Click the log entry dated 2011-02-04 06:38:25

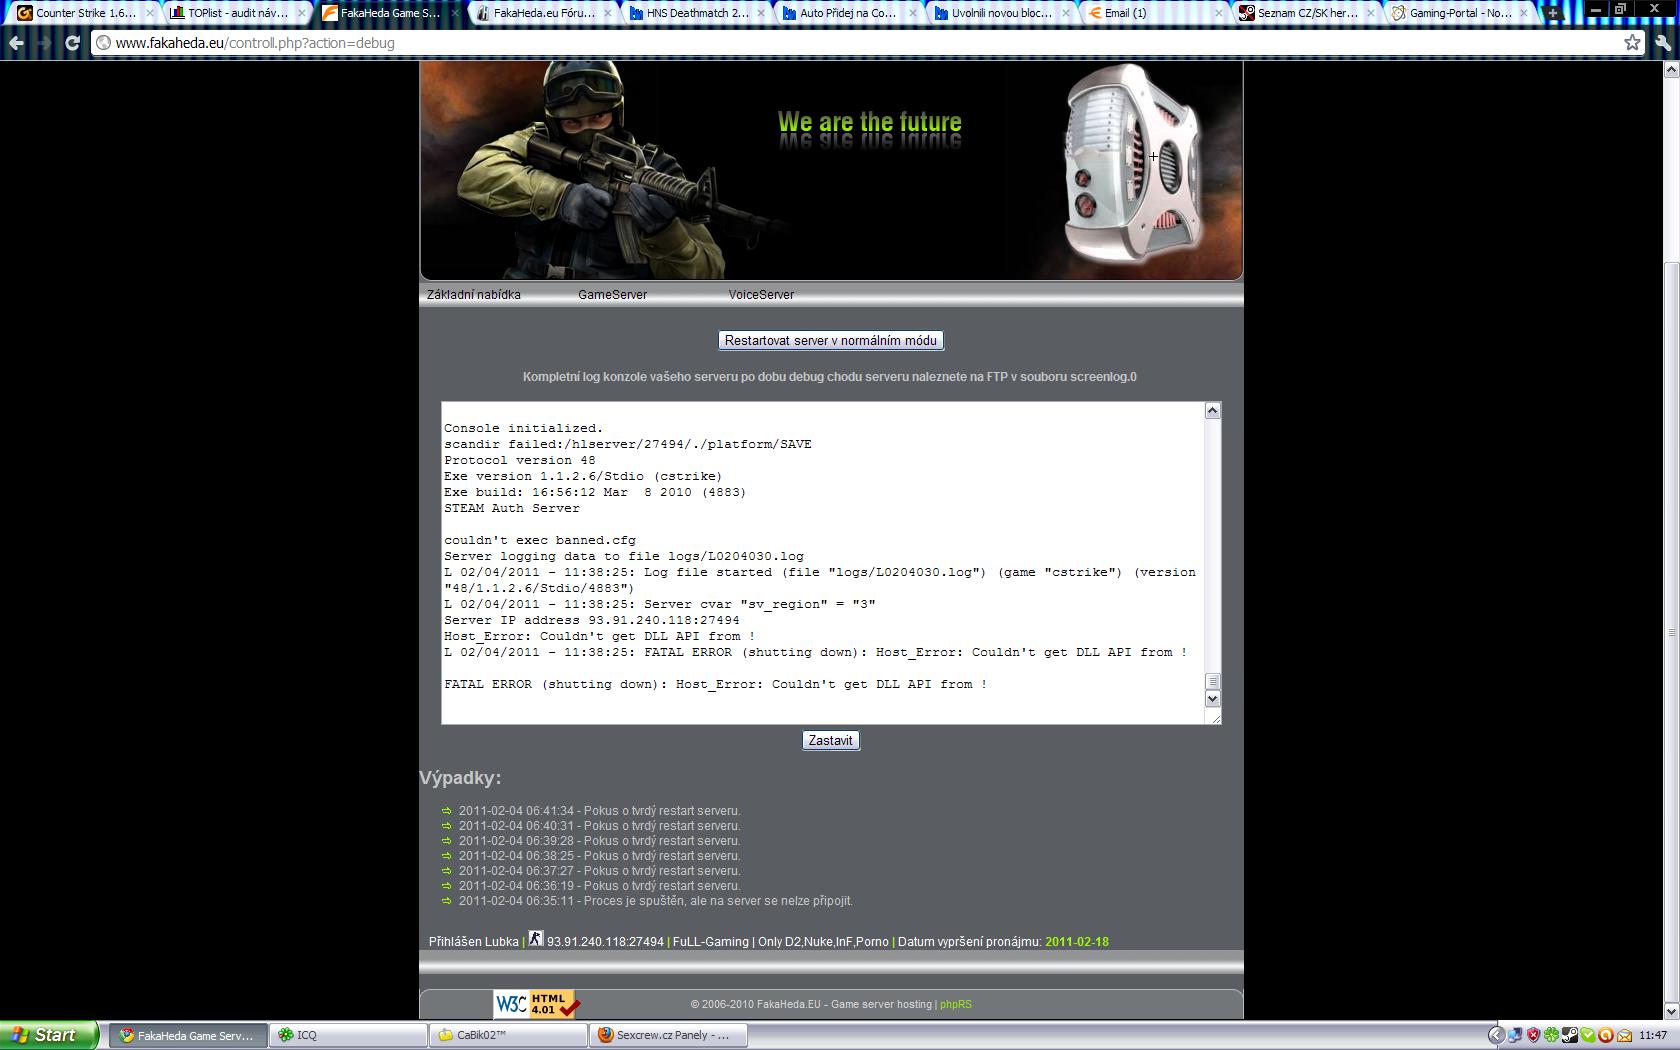pyautogui.click(x=599, y=856)
